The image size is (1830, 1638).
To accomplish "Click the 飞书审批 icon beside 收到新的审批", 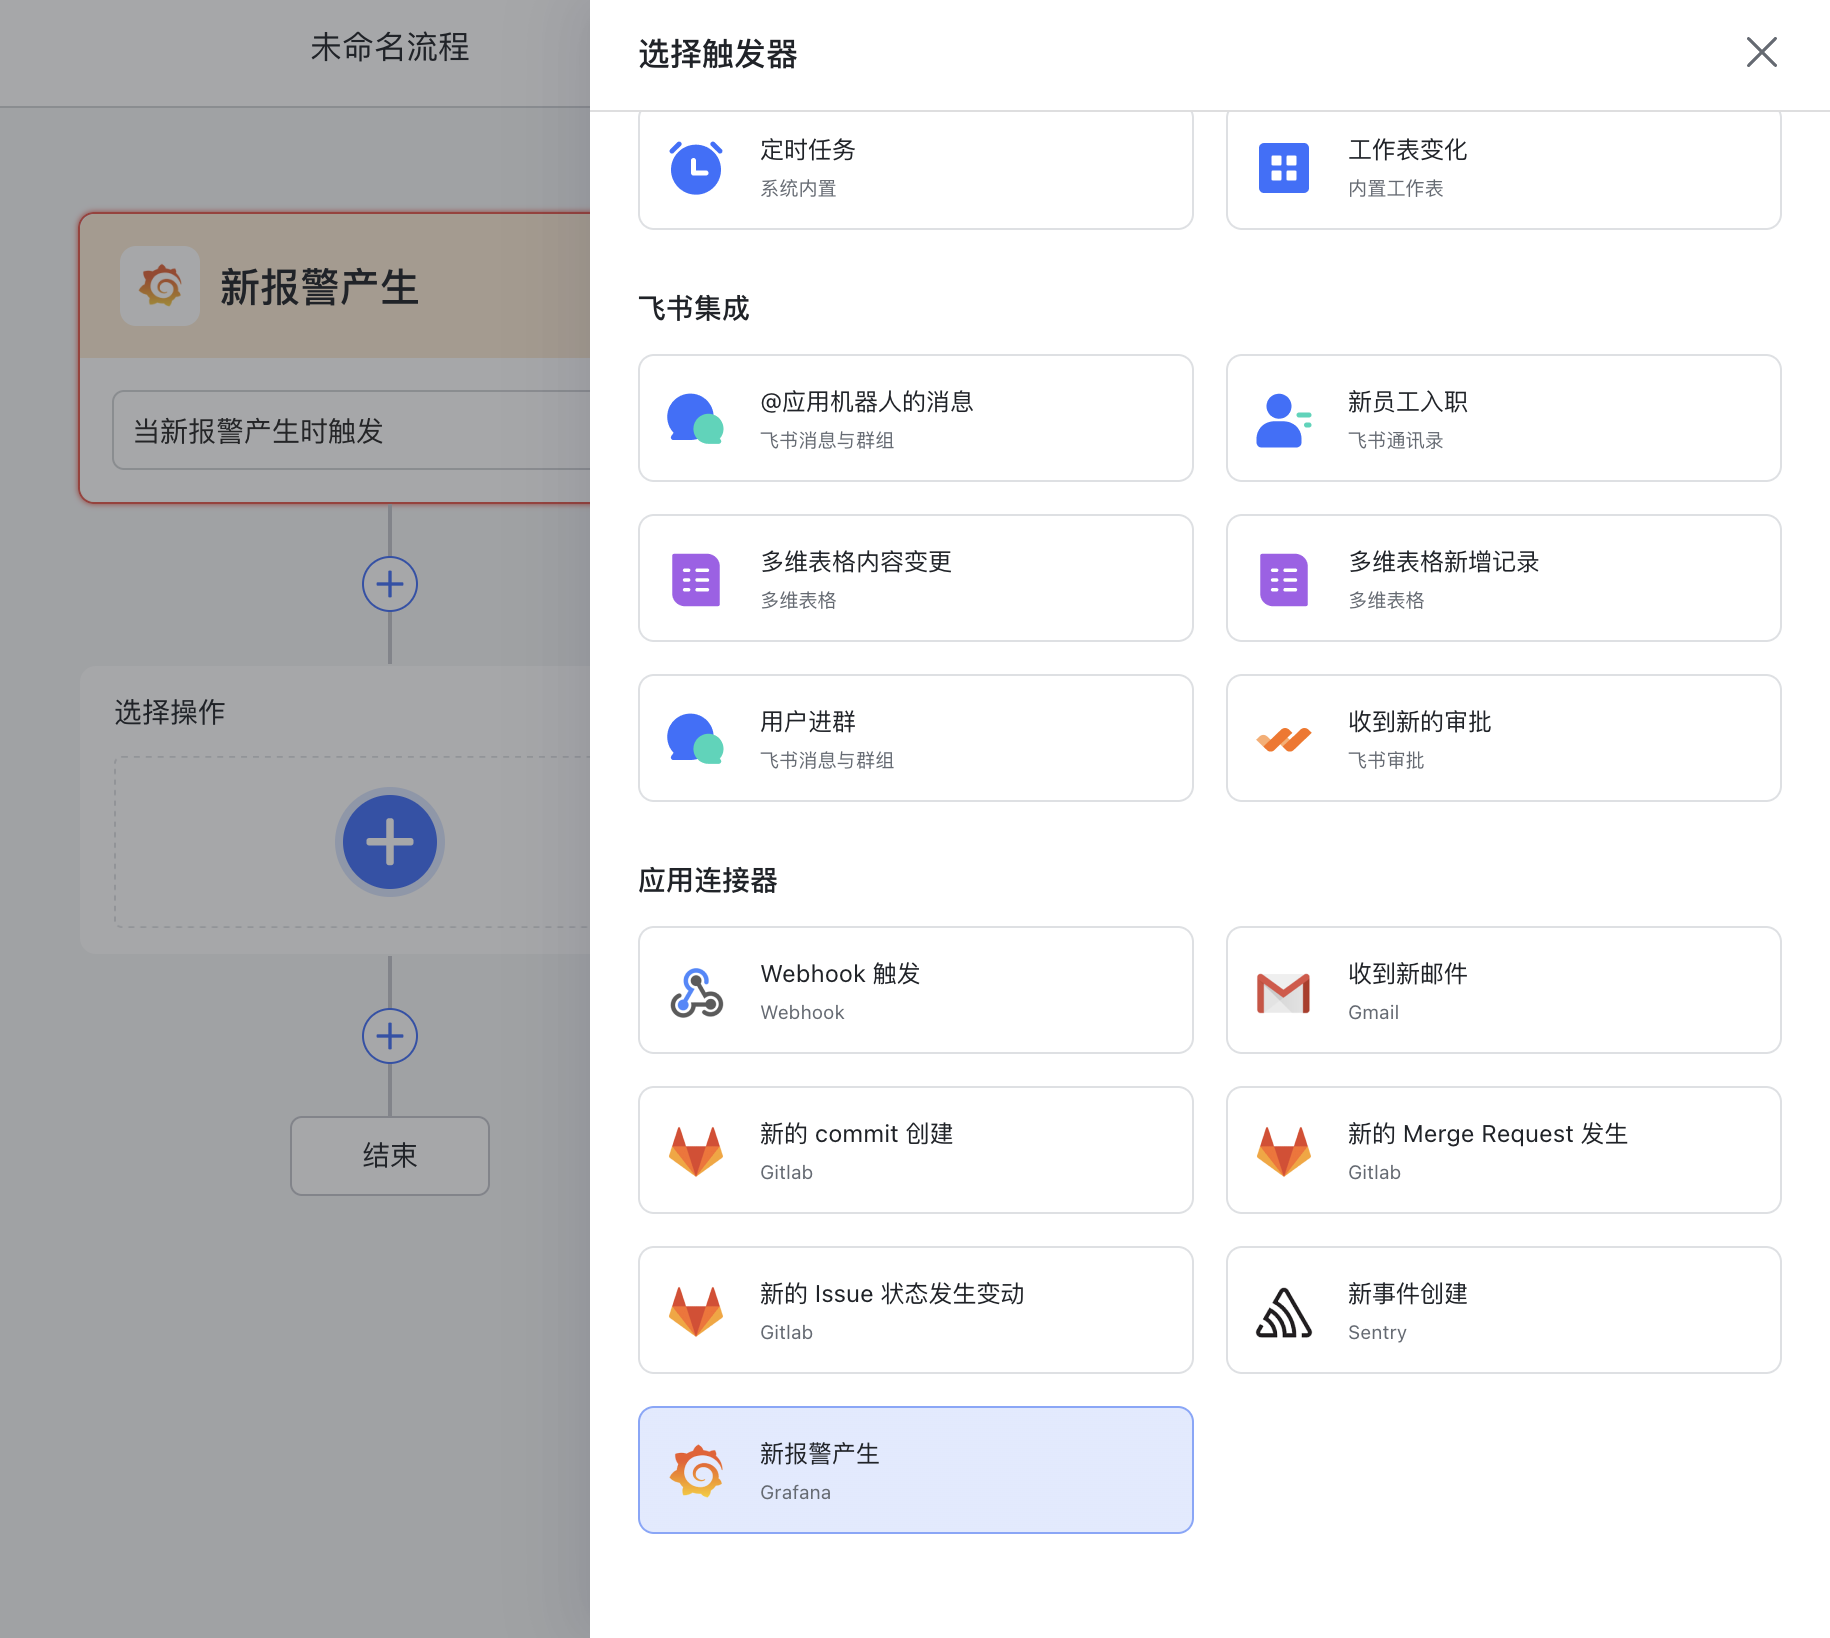I will 1283,738.
